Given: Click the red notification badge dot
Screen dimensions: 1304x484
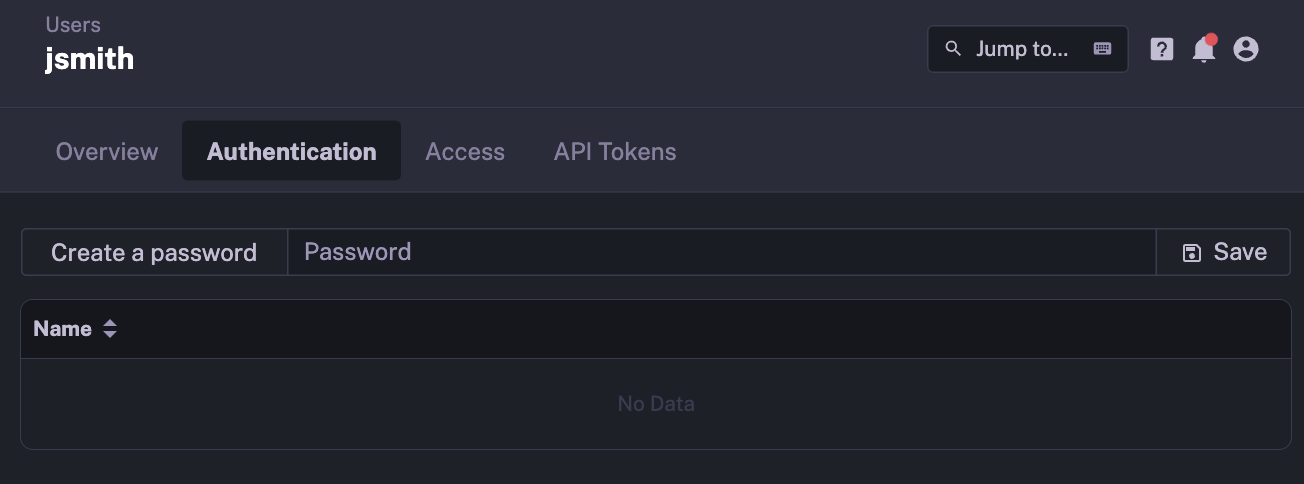Looking at the screenshot, I should (1211, 39).
